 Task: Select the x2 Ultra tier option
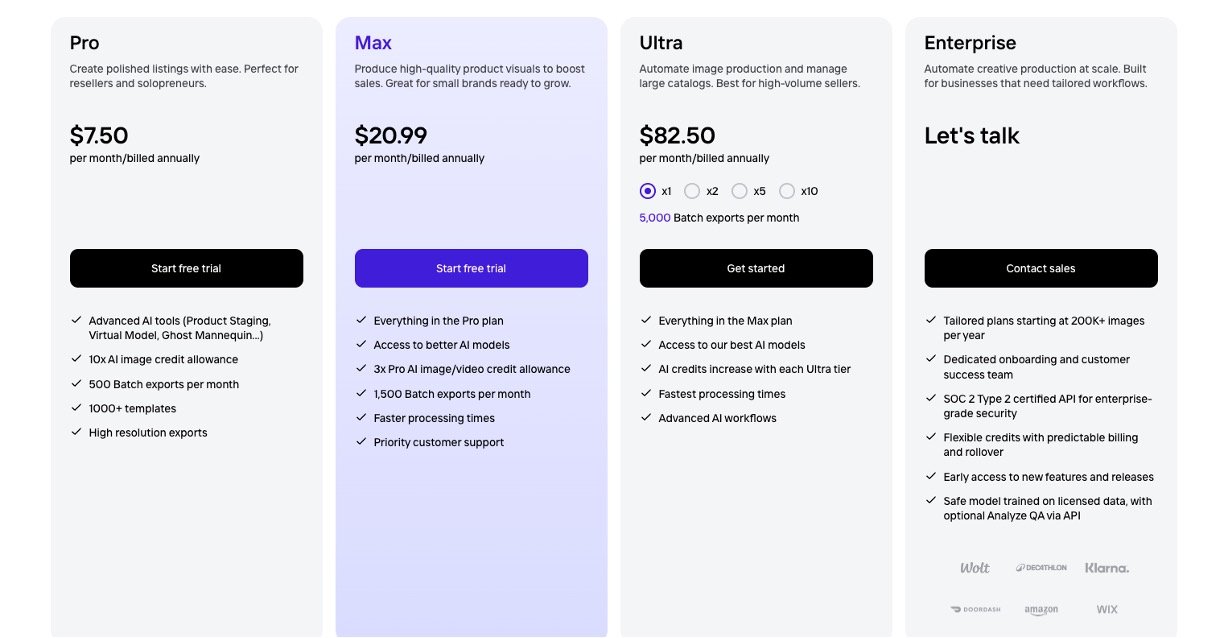pyautogui.click(x=692, y=191)
